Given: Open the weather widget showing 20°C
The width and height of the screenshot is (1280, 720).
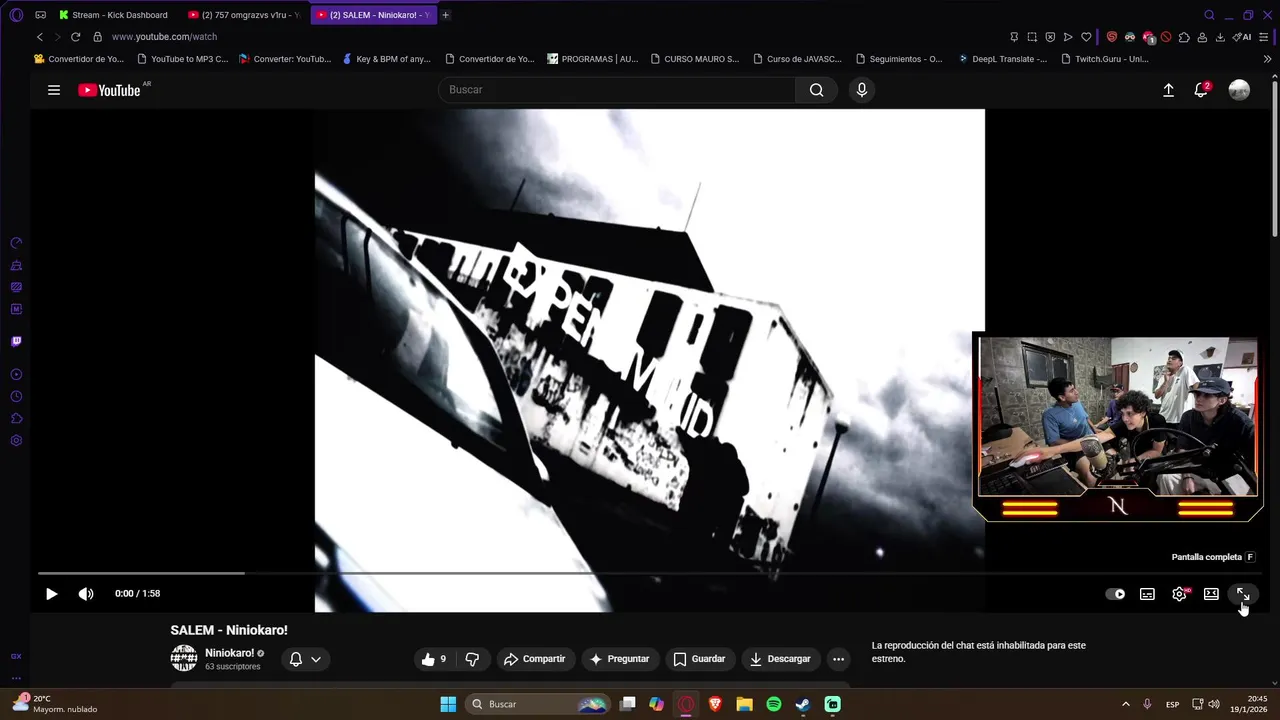Looking at the screenshot, I should point(55,704).
